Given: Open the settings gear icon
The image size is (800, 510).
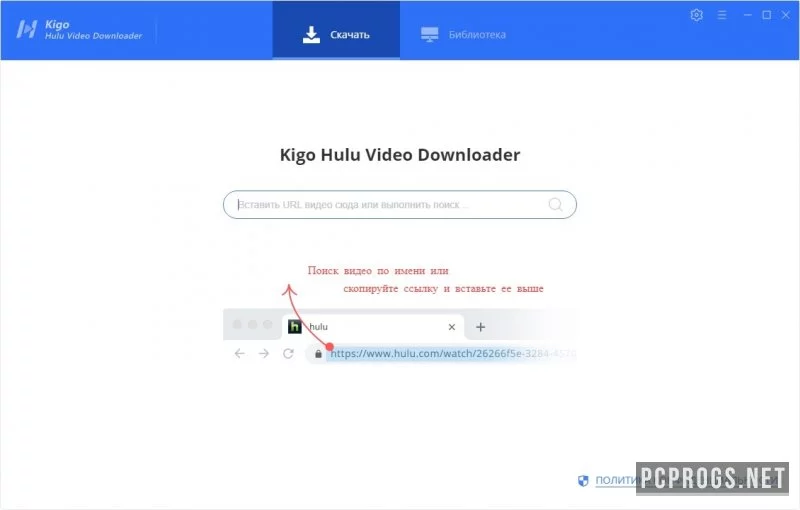Looking at the screenshot, I should 696,15.
